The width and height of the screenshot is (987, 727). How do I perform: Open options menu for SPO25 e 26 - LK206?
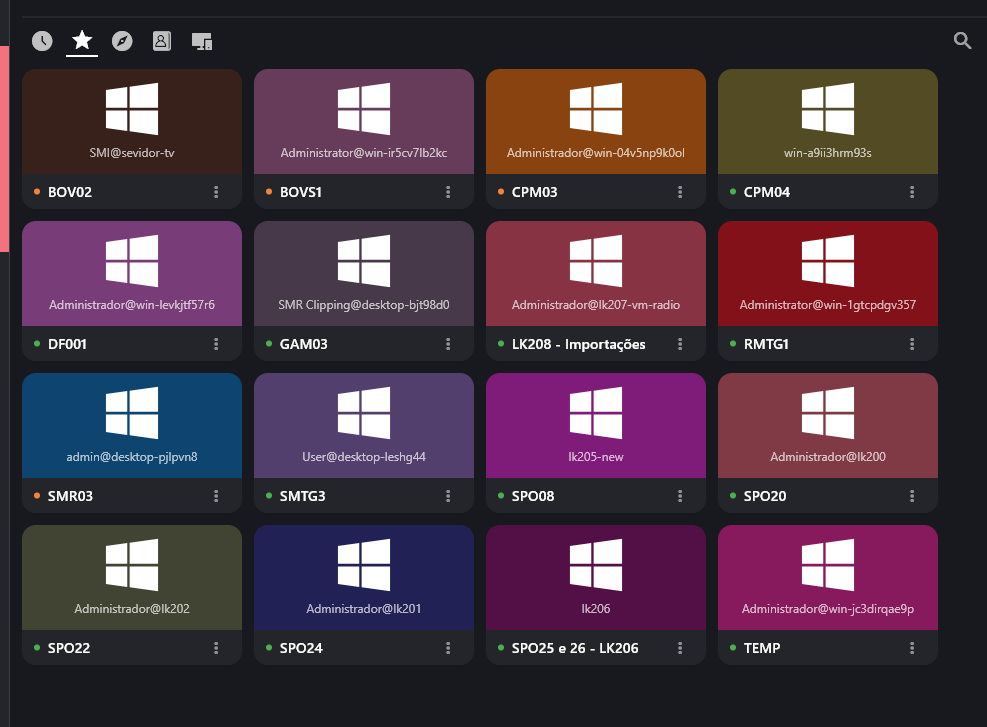coord(680,648)
